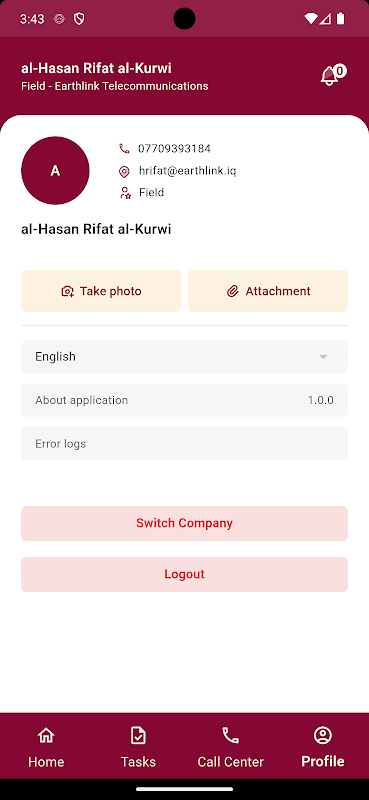This screenshot has width=369, height=800.
Task: Tap the notification count badge showing 0
Action: tap(340, 70)
